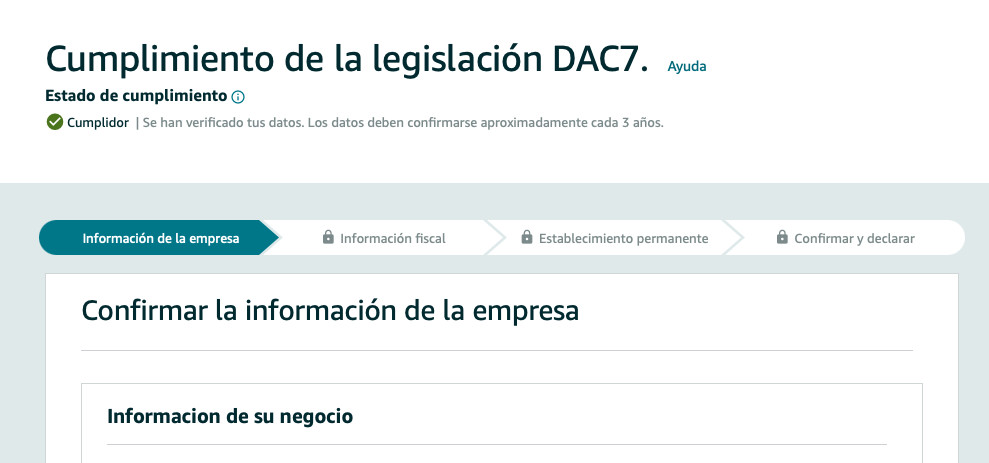Select the locked Confirmar y declarar step

coord(845,238)
